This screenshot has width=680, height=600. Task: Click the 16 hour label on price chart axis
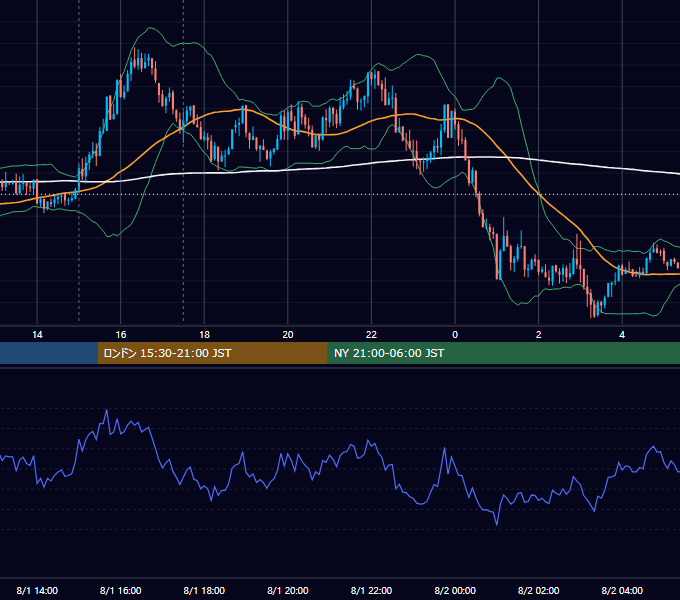coord(121,335)
